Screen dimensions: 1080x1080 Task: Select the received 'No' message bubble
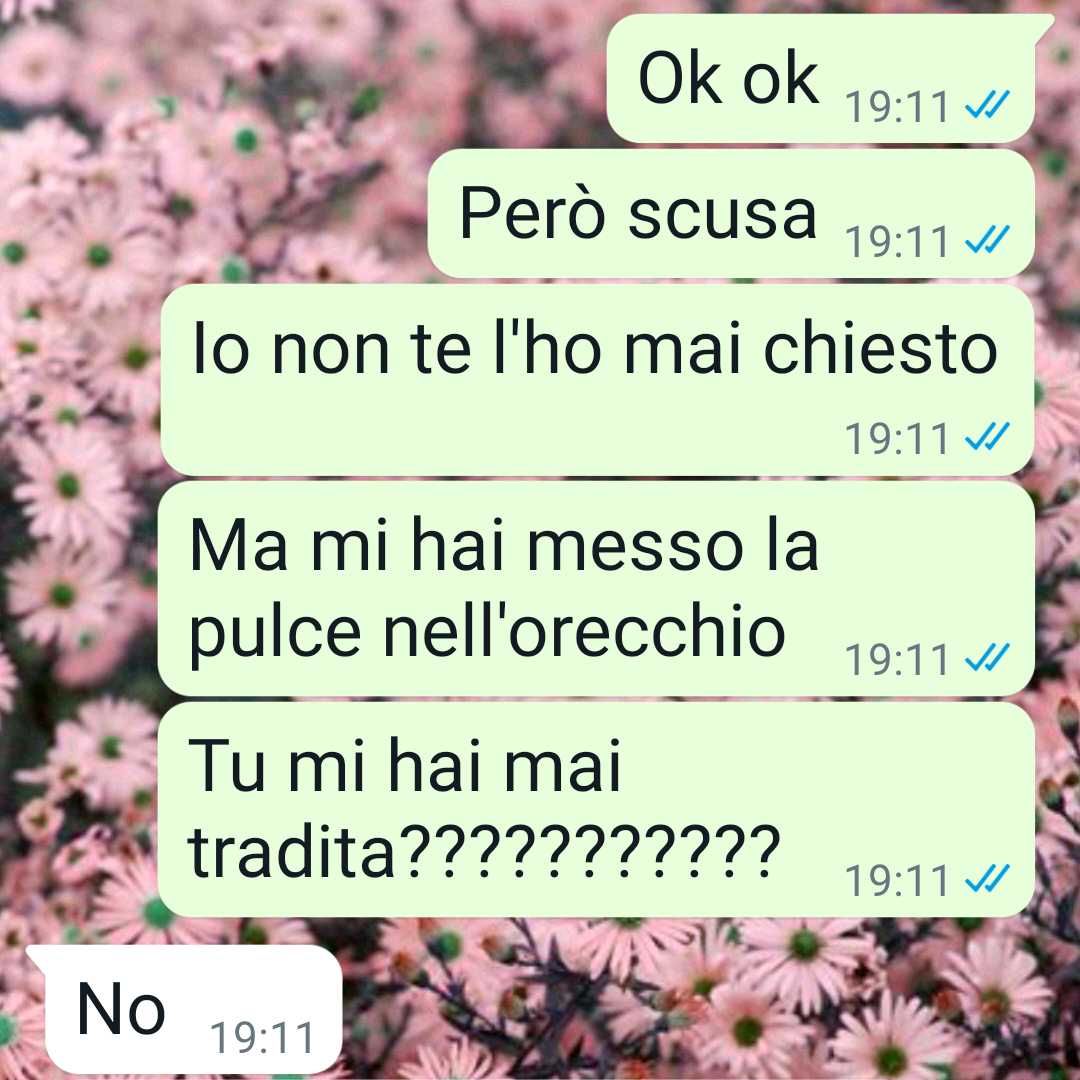coord(185,1009)
